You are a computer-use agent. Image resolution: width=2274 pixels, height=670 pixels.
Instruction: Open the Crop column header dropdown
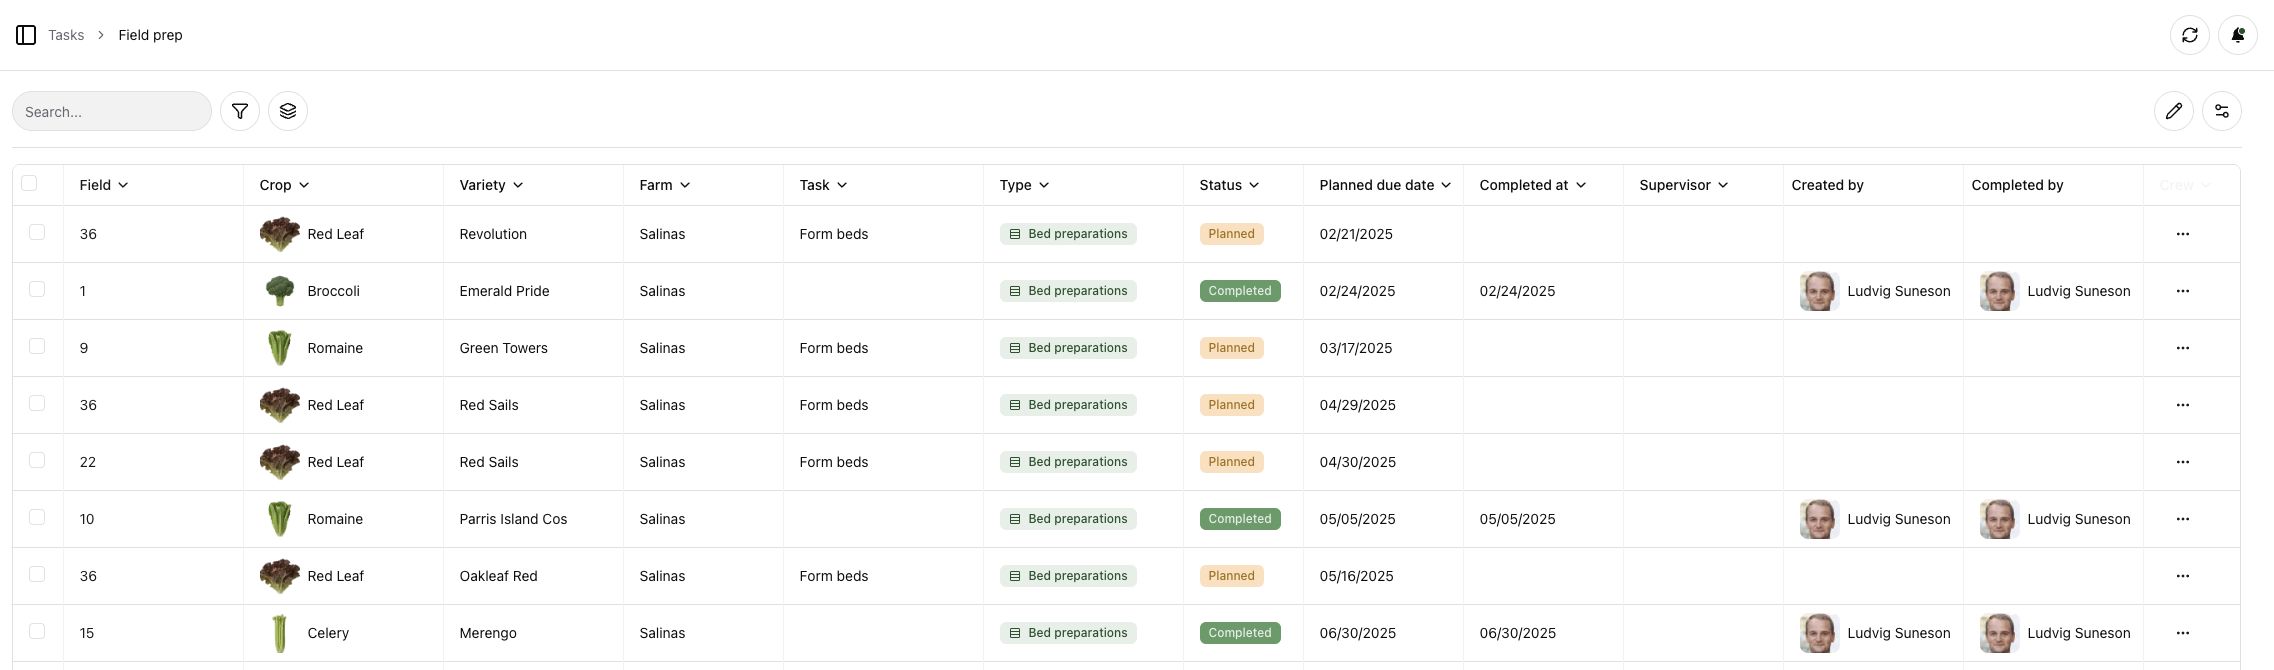click(x=284, y=185)
